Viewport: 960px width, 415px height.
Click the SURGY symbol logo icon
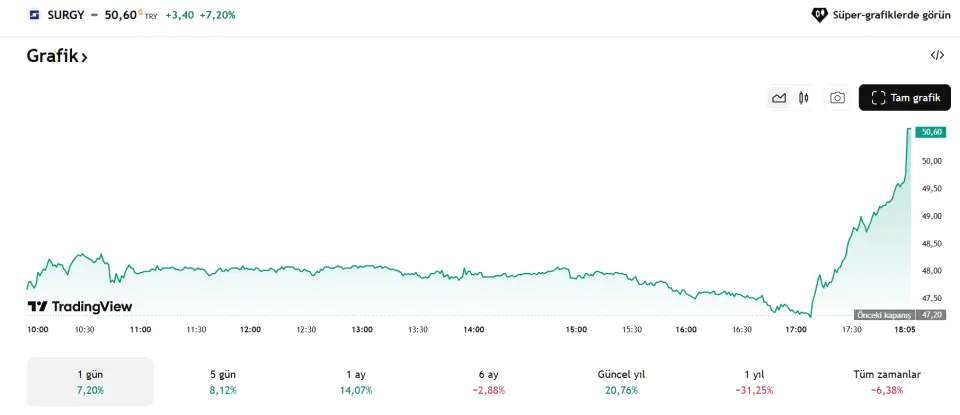coord(34,15)
